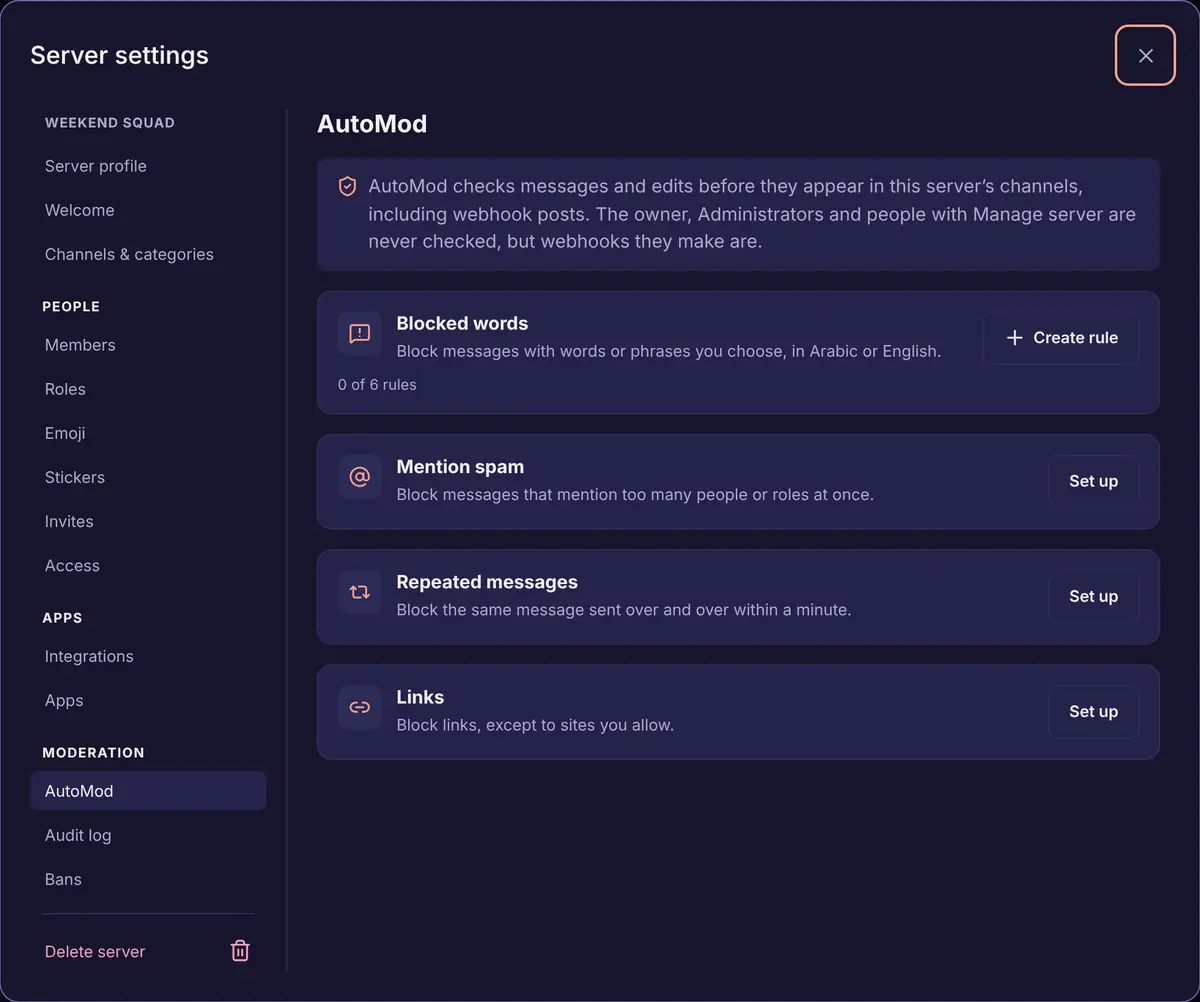Click the AutoMod page heading
The width and height of the screenshot is (1200, 1002).
coord(372,124)
